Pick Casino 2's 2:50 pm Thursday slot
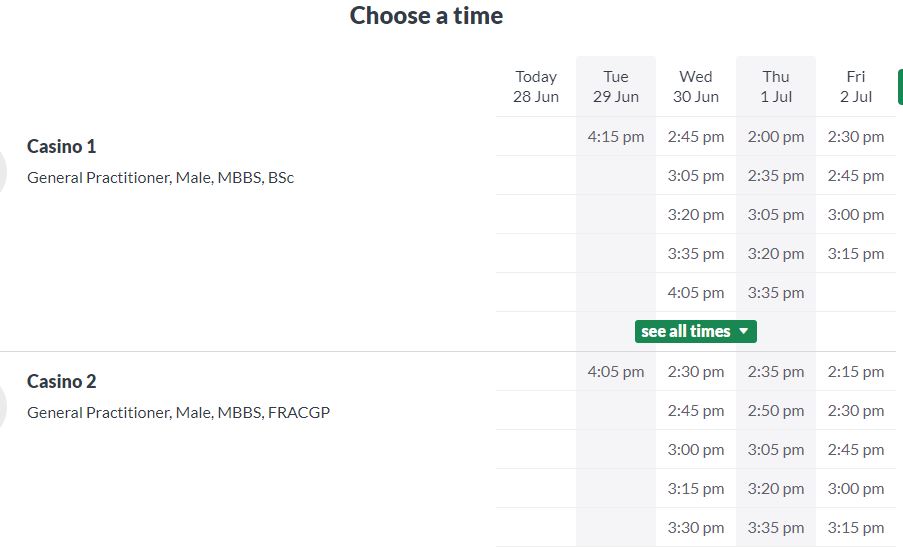Image resolution: width=903 pixels, height=547 pixels. pyautogui.click(x=776, y=411)
